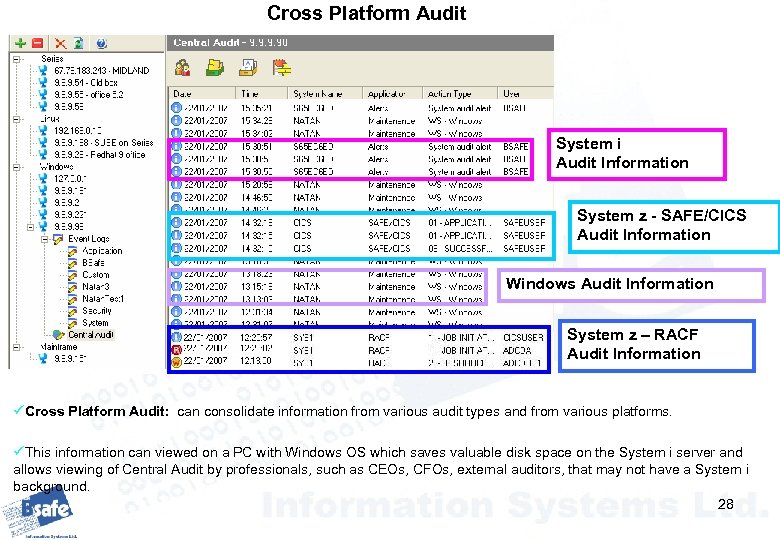The height and width of the screenshot is (540, 780).
Task: Click the green folder tray icon
Action: 215,68
